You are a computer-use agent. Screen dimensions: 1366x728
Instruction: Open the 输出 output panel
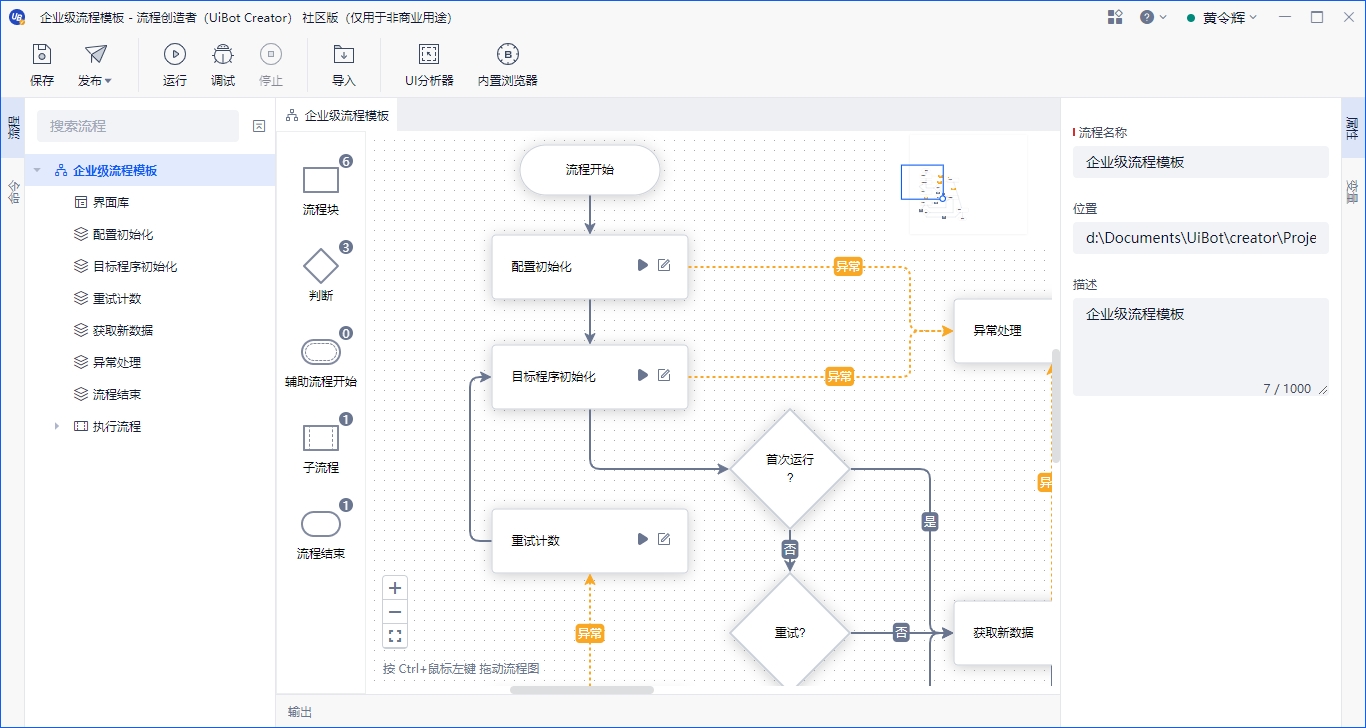pyautogui.click(x=300, y=712)
